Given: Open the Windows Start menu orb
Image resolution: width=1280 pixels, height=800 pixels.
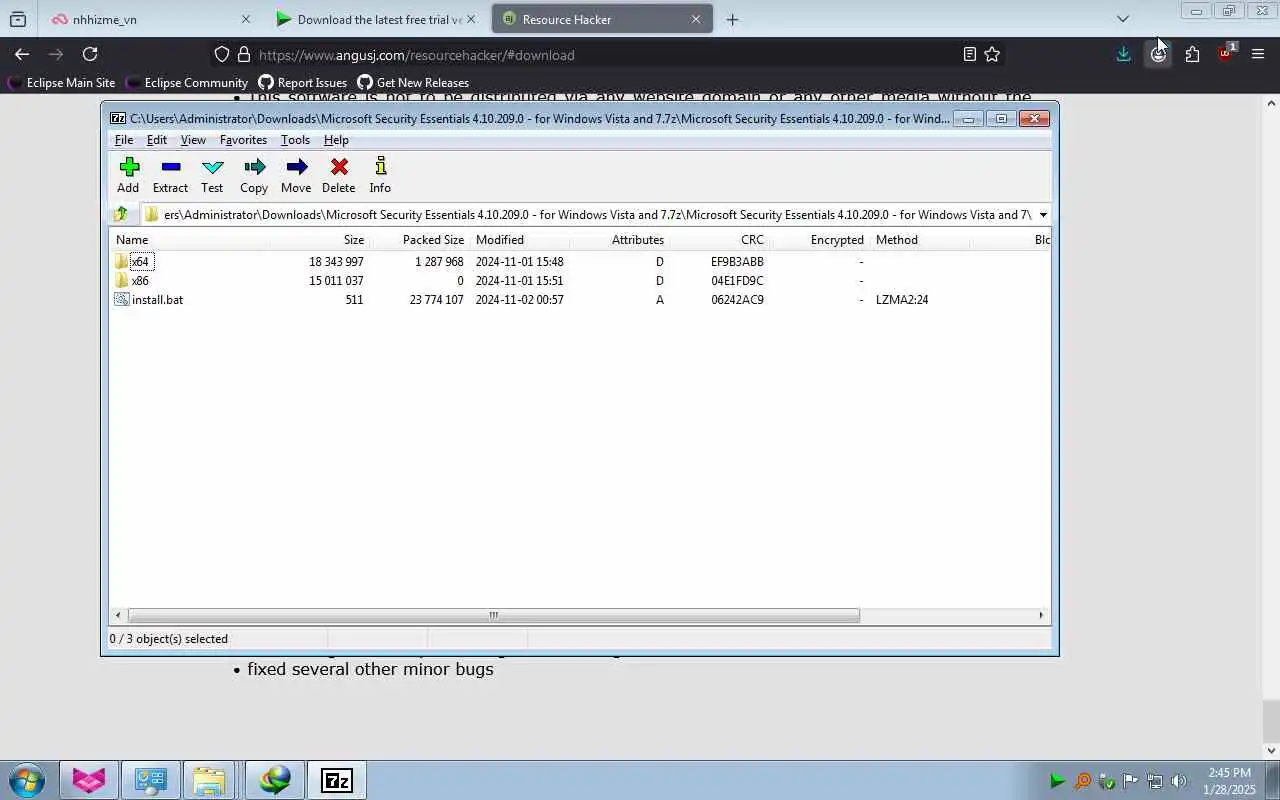Looking at the screenshot, I should coord(26,780).
